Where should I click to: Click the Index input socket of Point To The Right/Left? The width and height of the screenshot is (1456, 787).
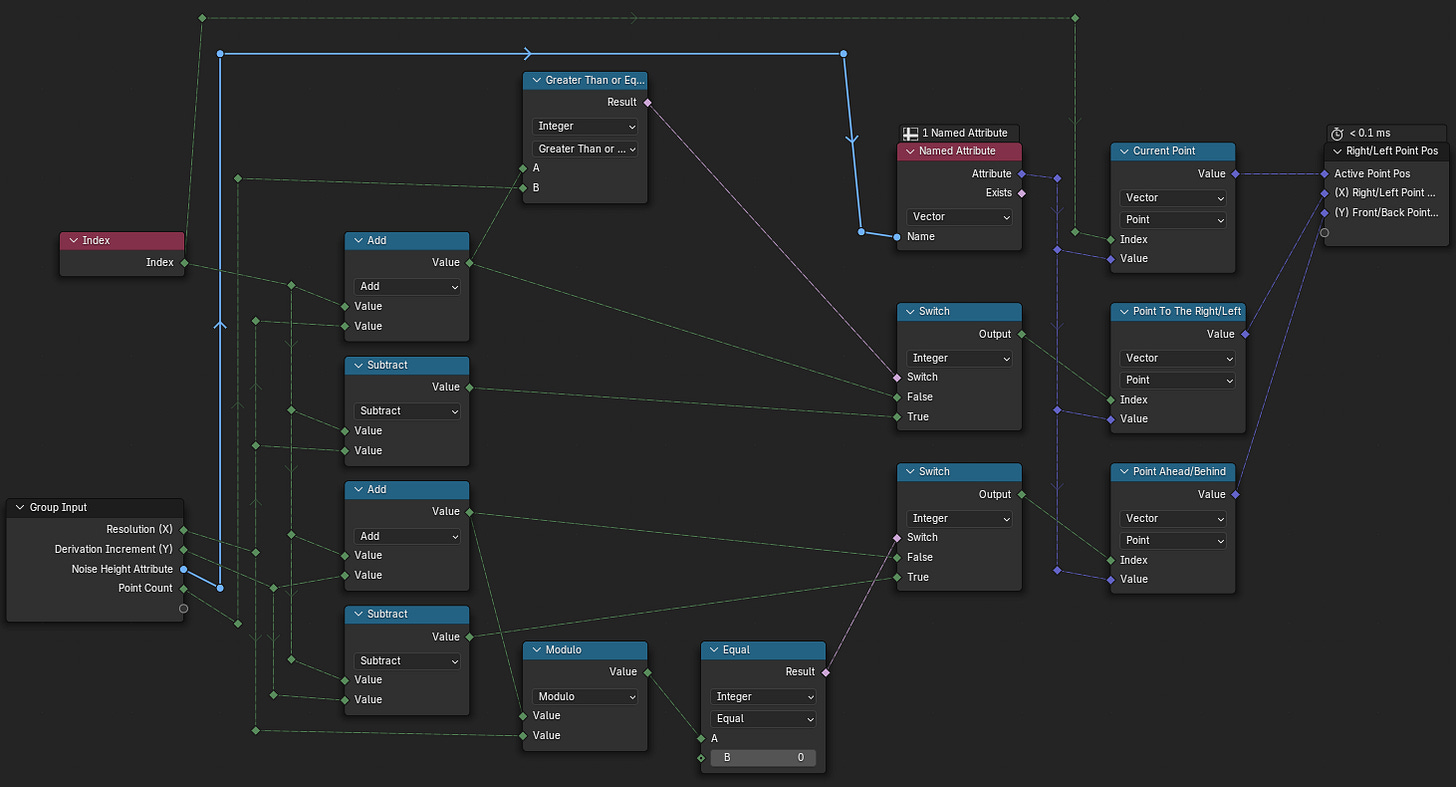point(1110,400)
